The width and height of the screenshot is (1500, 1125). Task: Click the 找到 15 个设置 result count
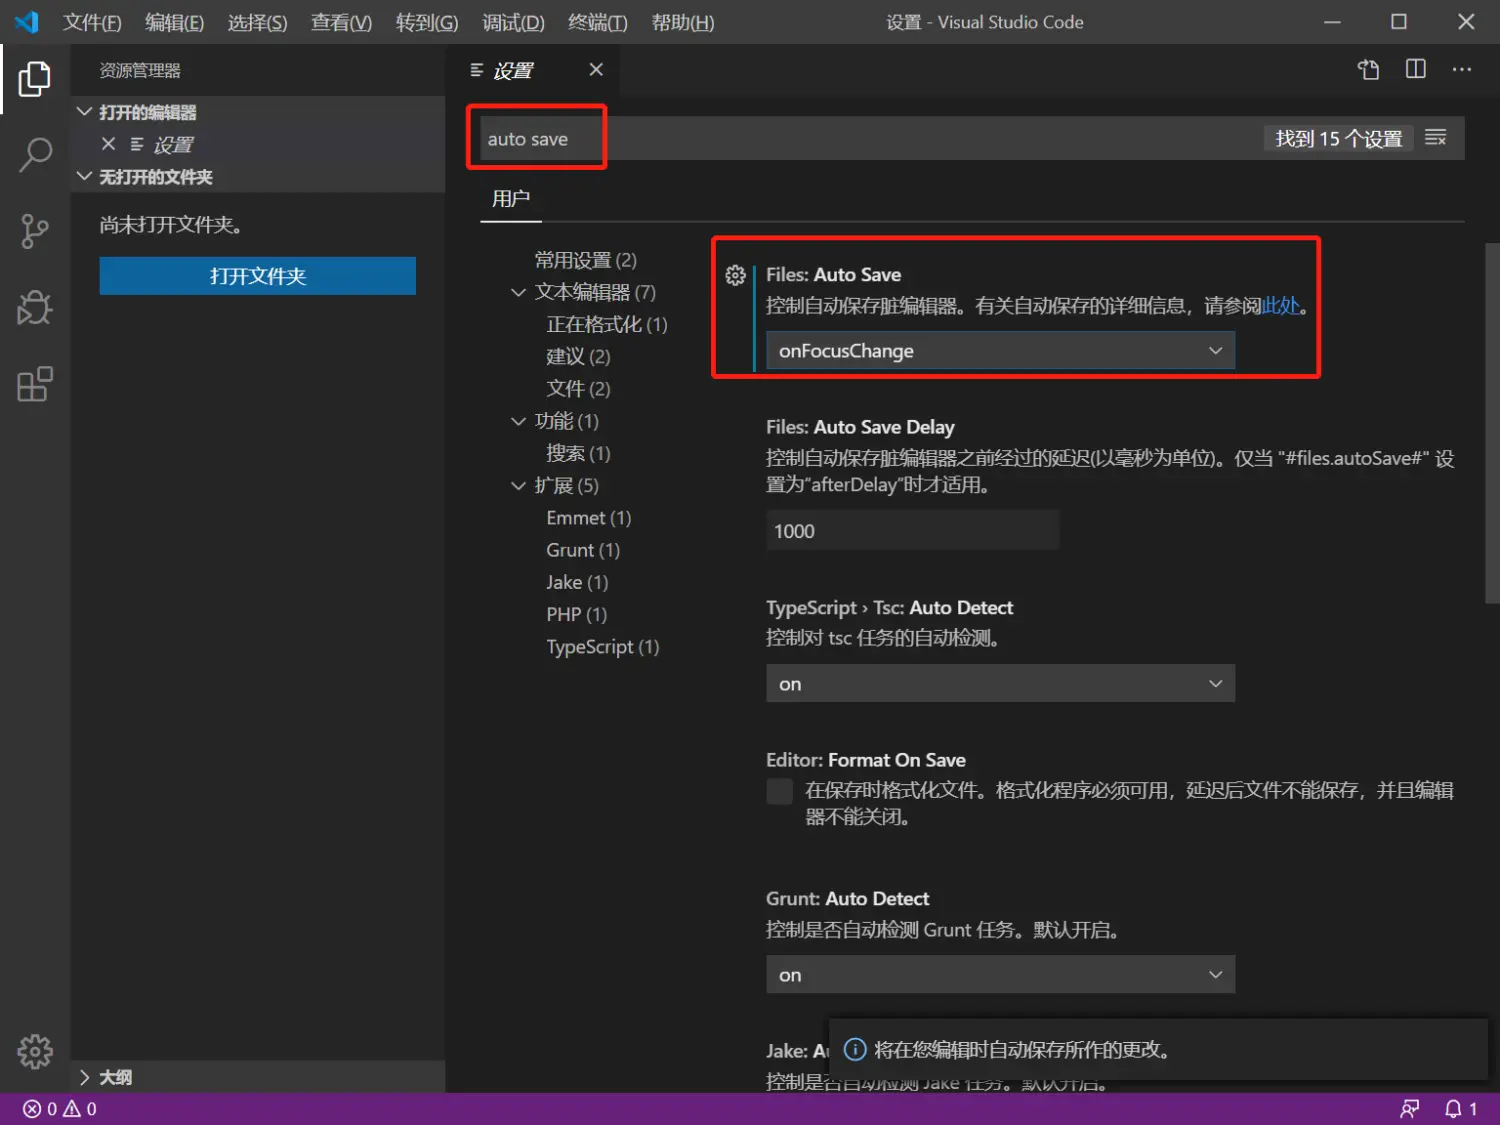[1338, 138]
